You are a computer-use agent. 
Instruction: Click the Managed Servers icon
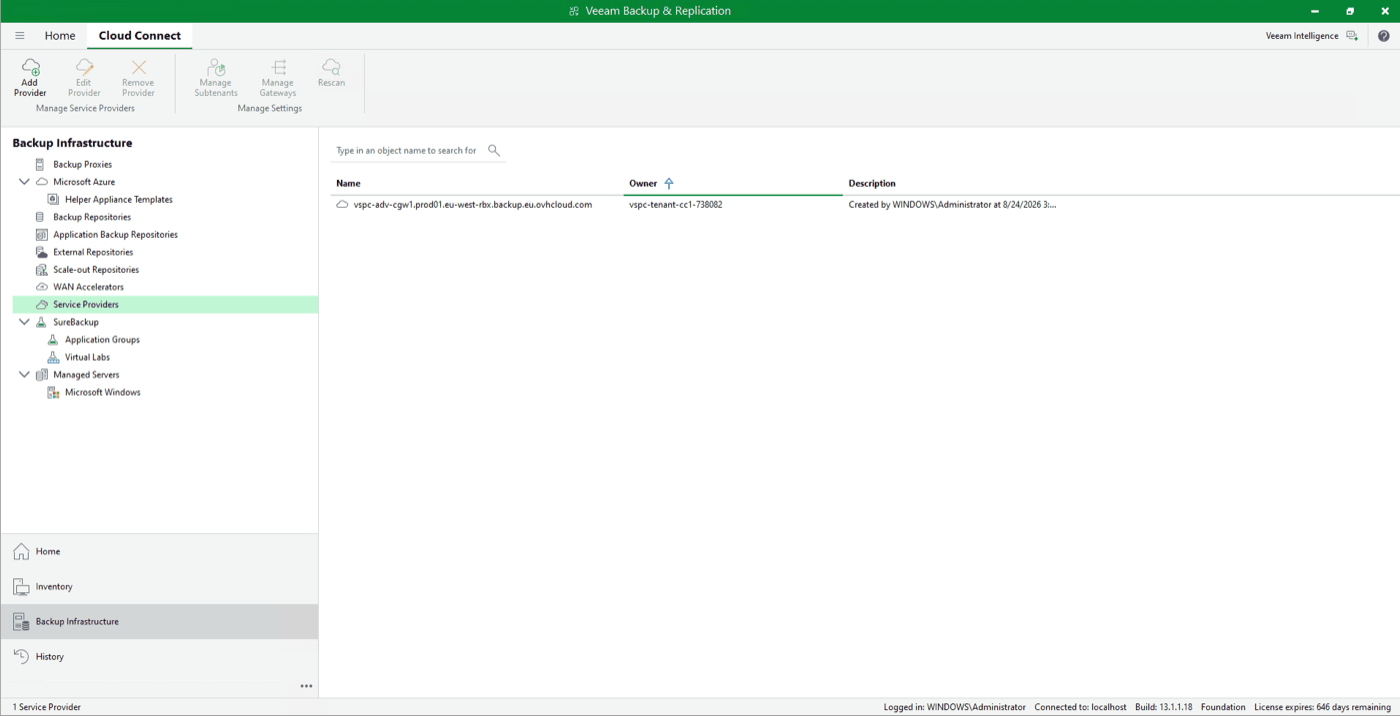point(41,375)
